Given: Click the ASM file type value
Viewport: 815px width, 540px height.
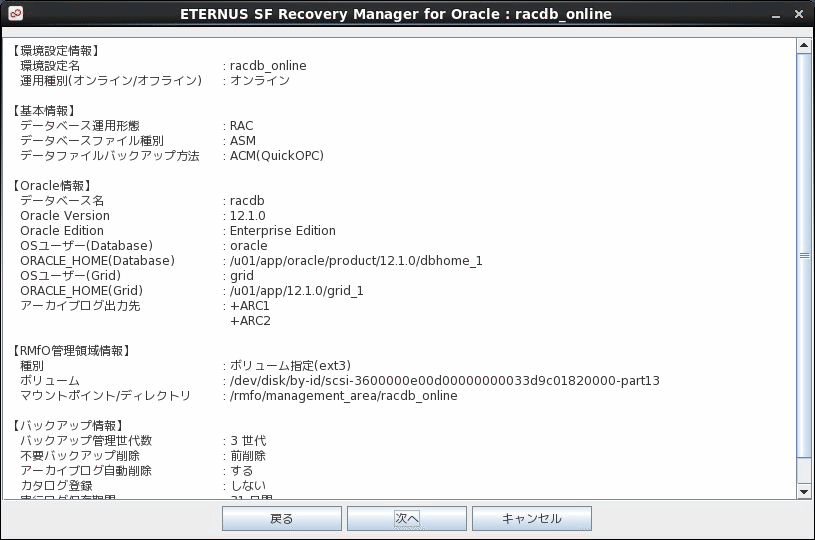Looking at the screenshot, I should pyautogui.click(x=243, y=141).
